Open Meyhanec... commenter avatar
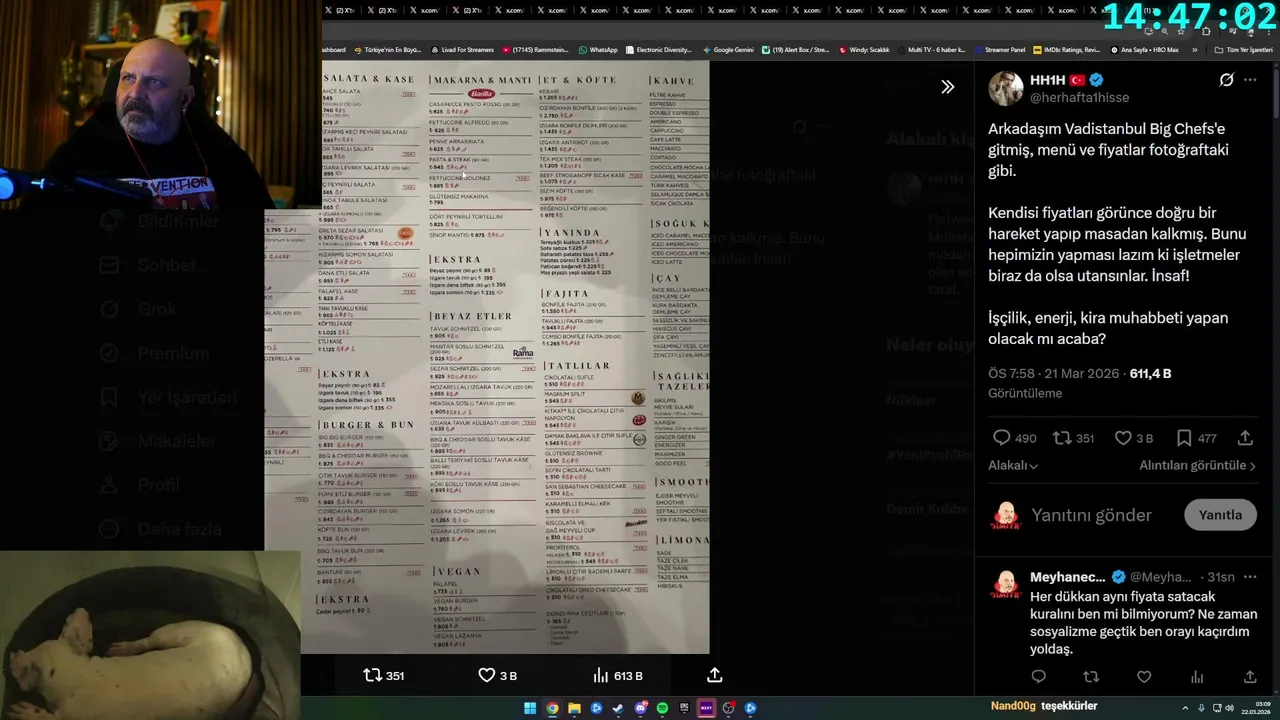This screenshot has height=720, width=1280. [x=1006, y=585]
